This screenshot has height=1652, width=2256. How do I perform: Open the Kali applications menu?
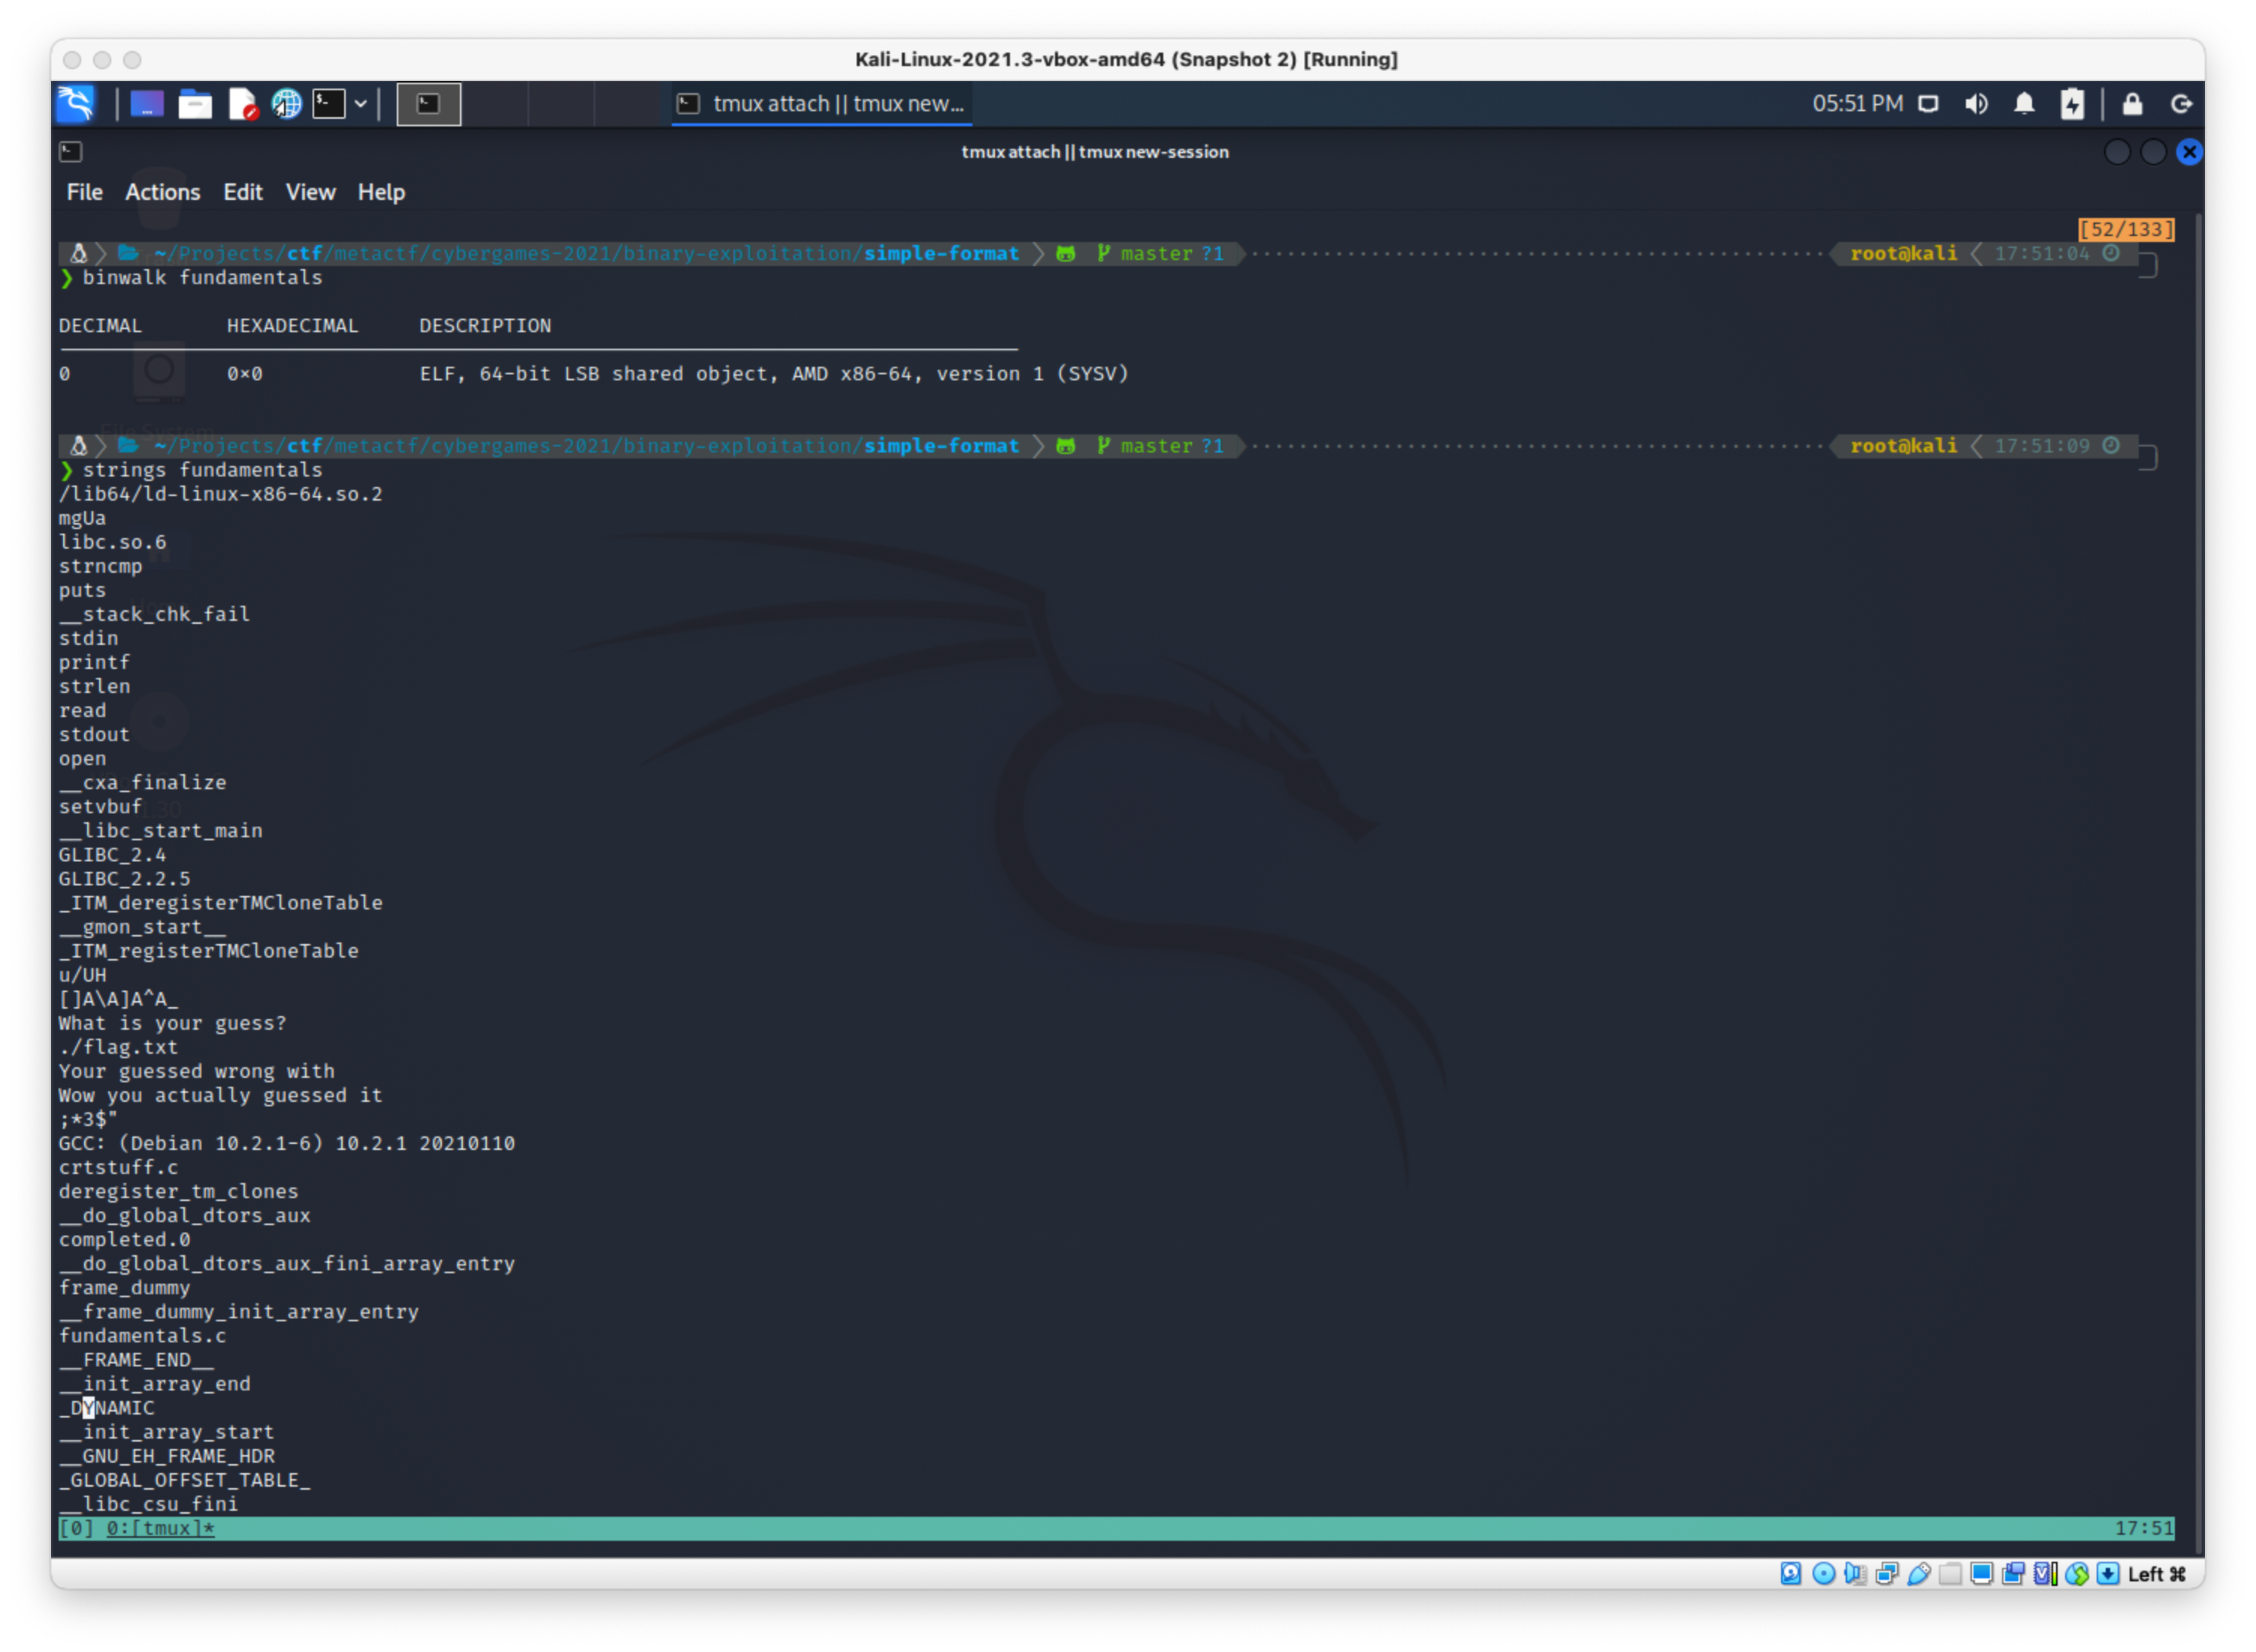click(x=76, y=103)
